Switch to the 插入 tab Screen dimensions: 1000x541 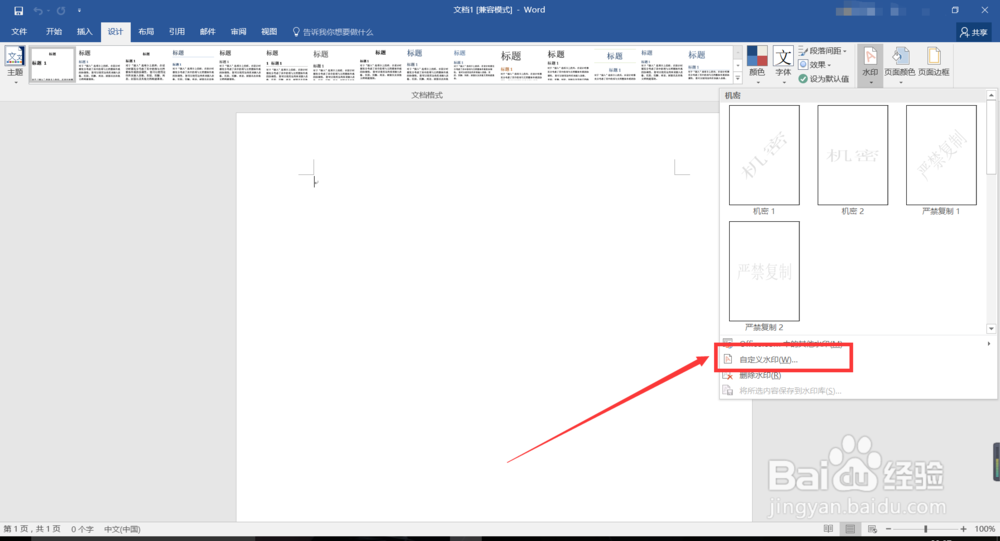tap(84, 31)
